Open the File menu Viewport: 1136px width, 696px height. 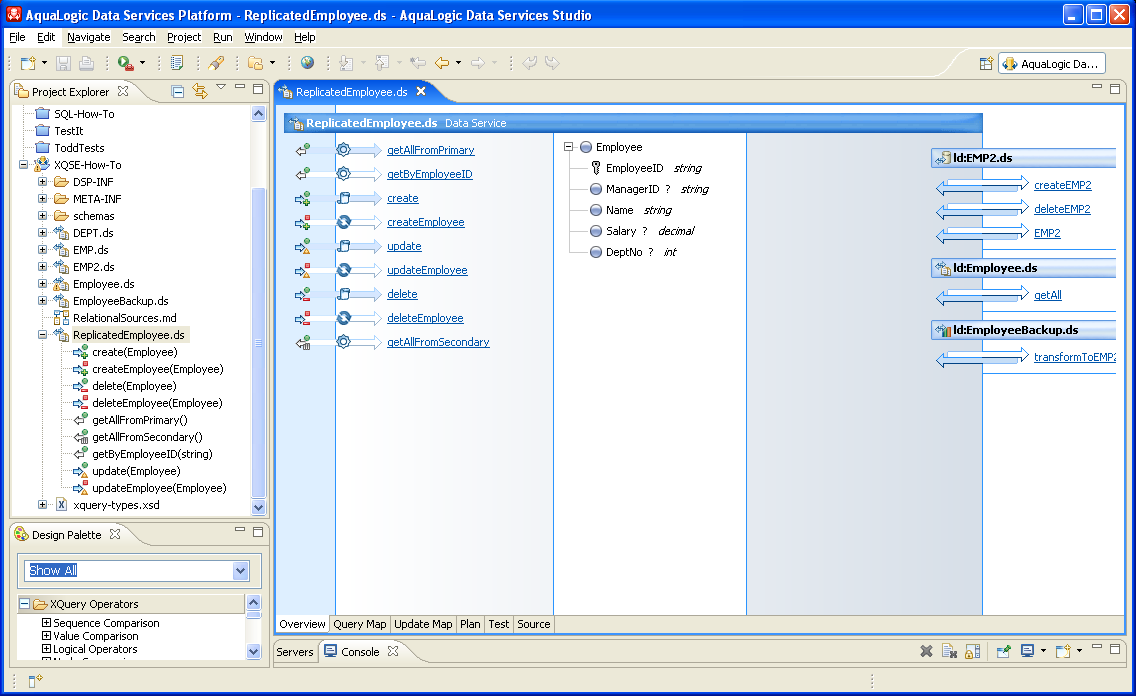17,37
